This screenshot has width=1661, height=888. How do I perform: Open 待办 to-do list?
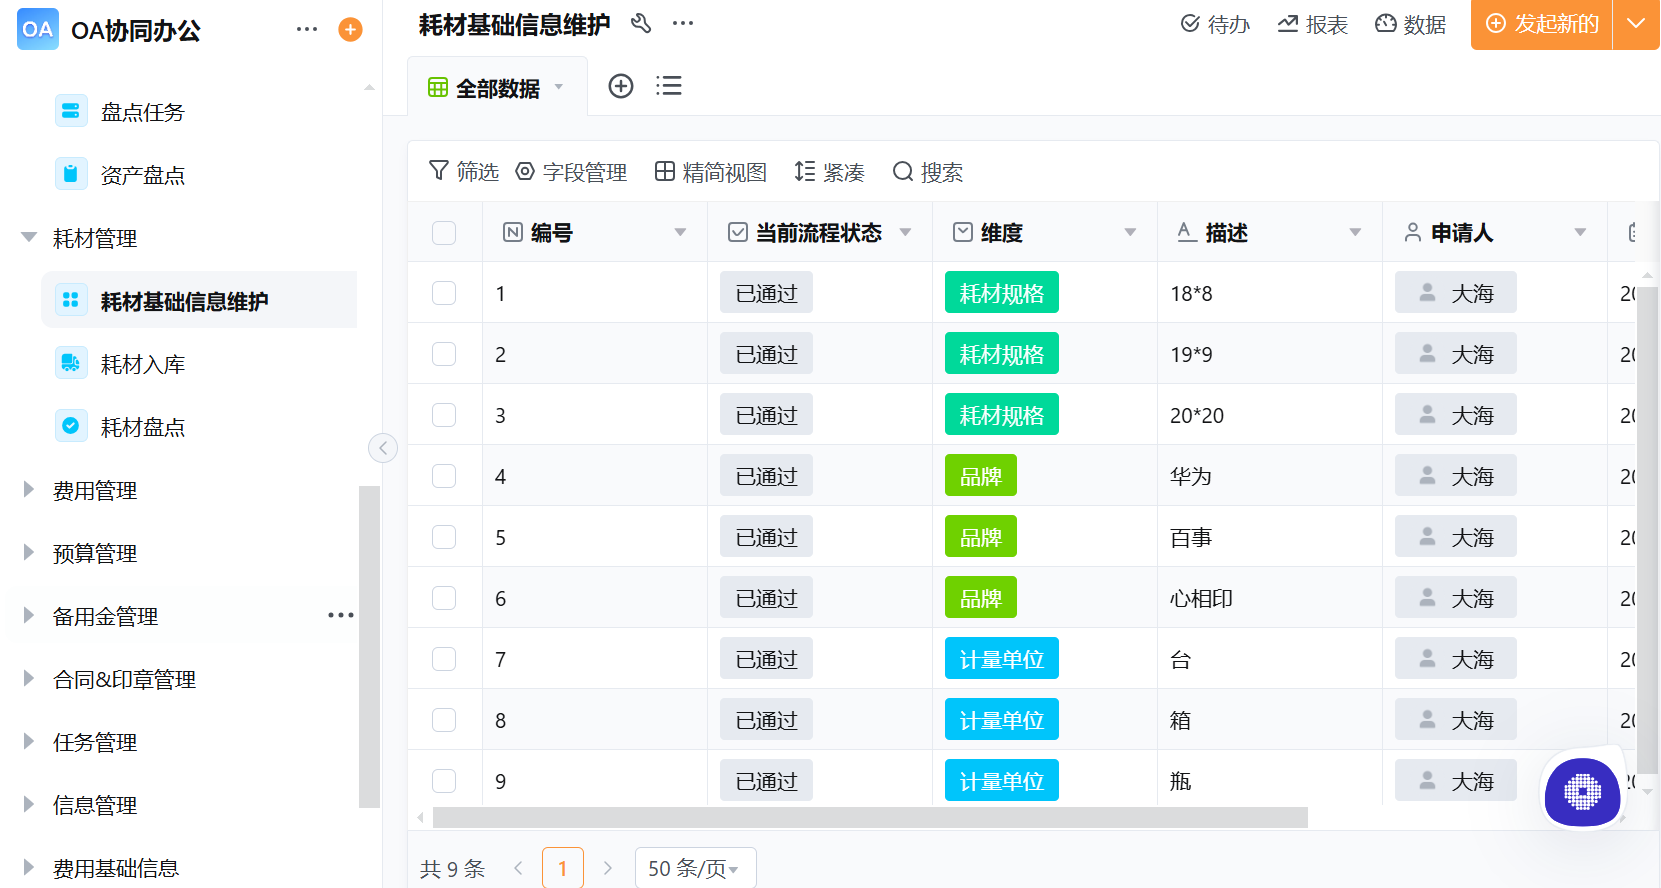click(1215, 24)
